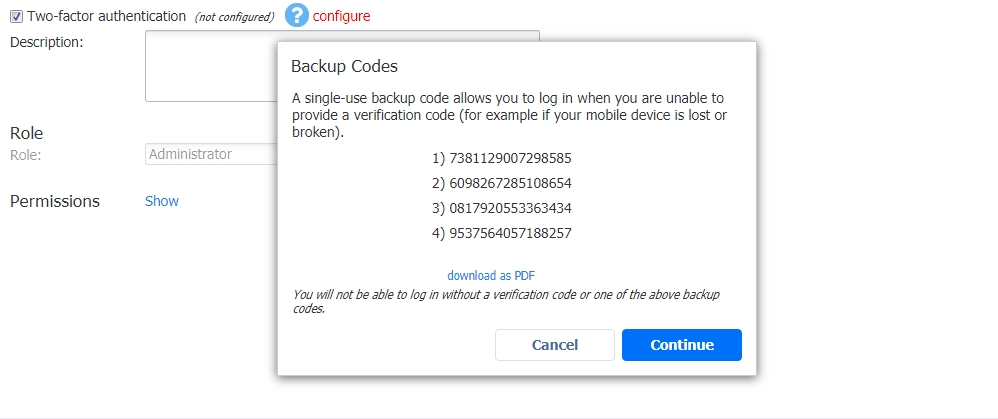Click the Description: field label
Viewport: 998px width, 419px height.
coord(46,43)
